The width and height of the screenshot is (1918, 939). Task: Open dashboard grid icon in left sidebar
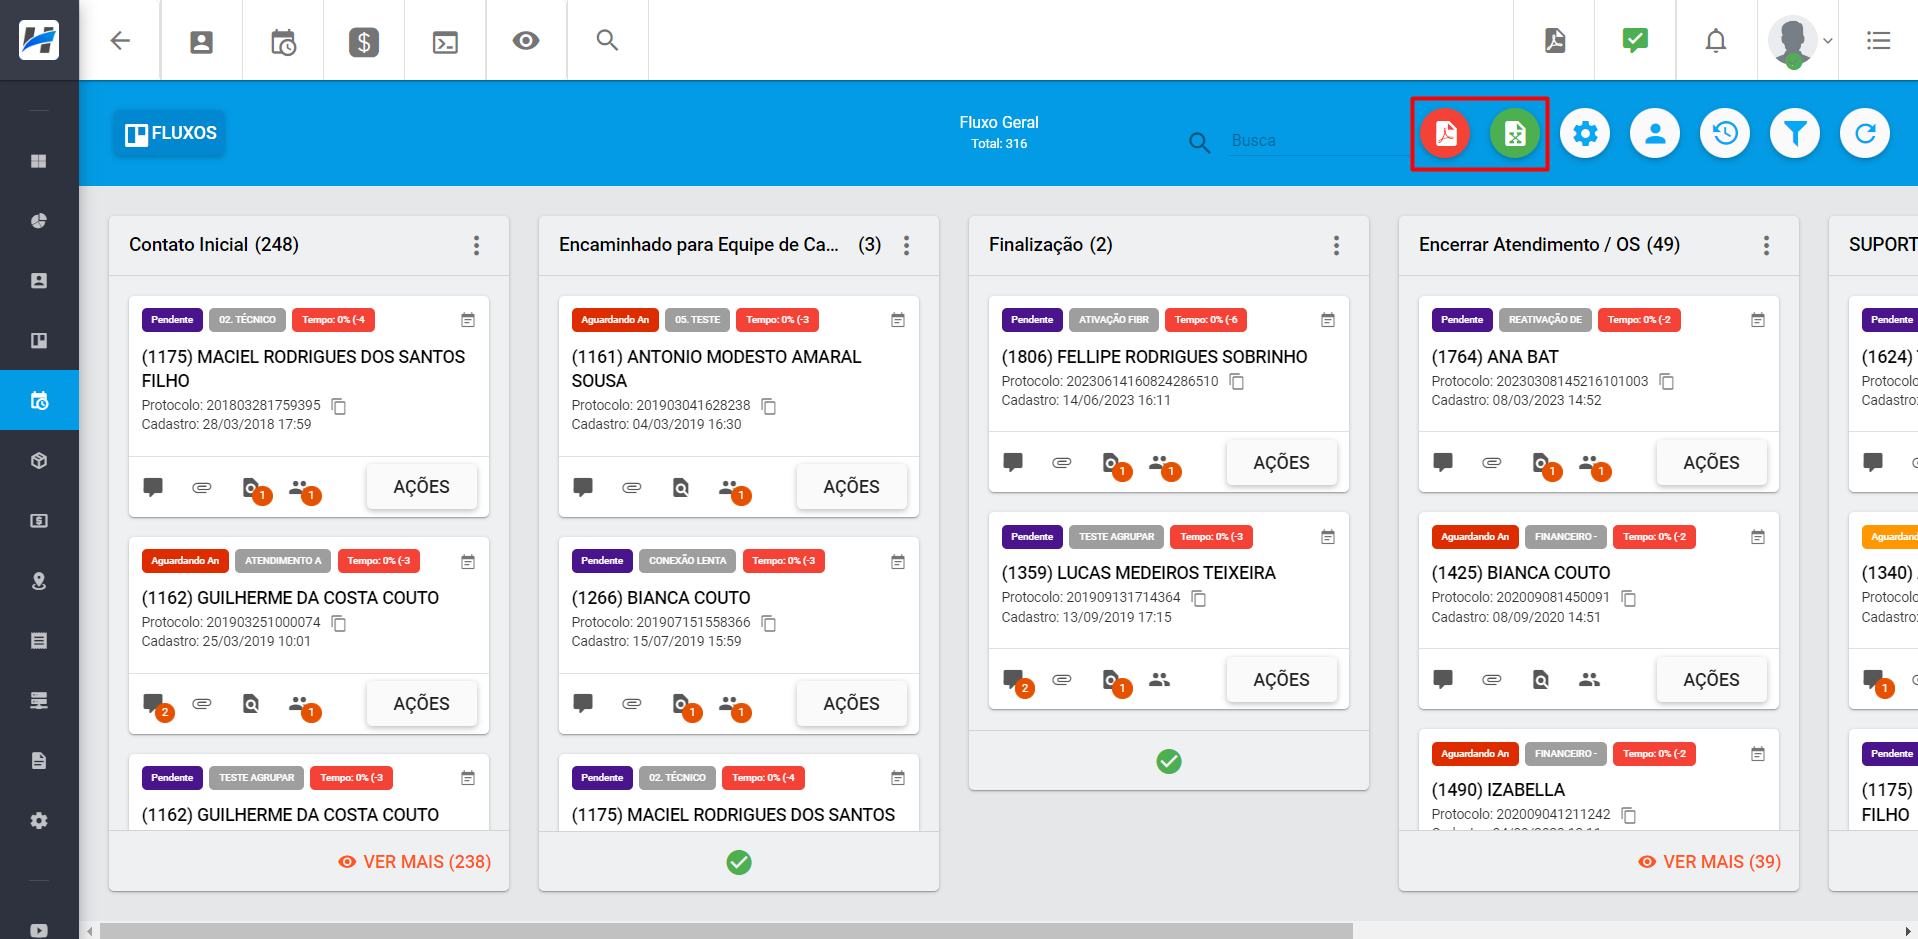[x=39, y=161]
